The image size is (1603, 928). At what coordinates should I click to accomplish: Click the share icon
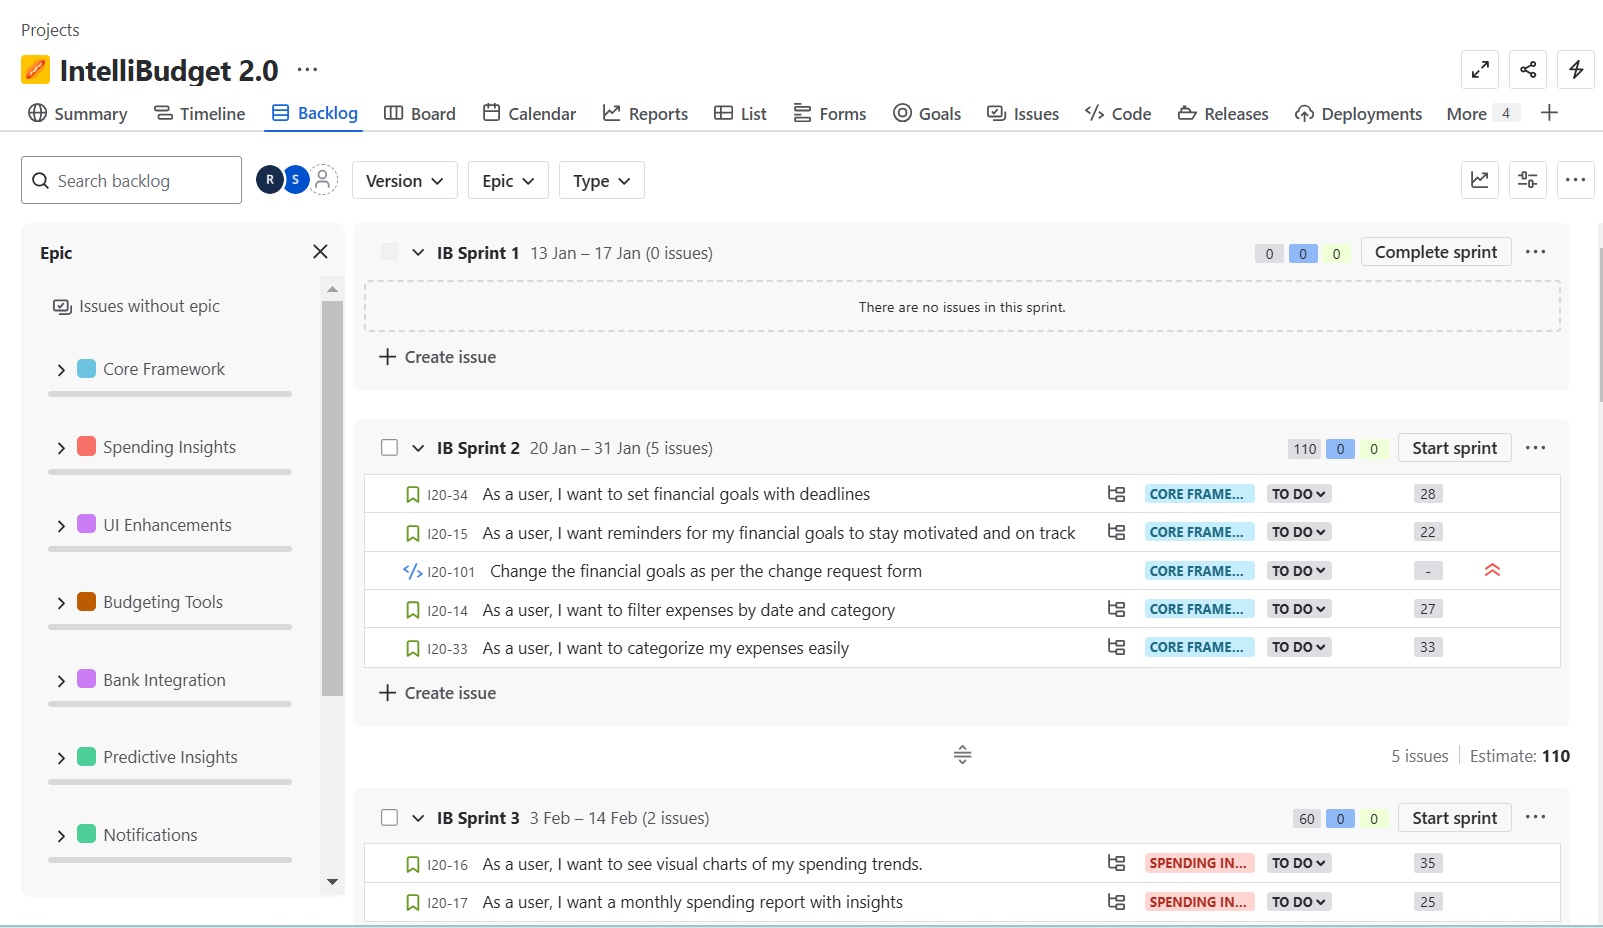pyautogui.click(x=1528, y=69)
